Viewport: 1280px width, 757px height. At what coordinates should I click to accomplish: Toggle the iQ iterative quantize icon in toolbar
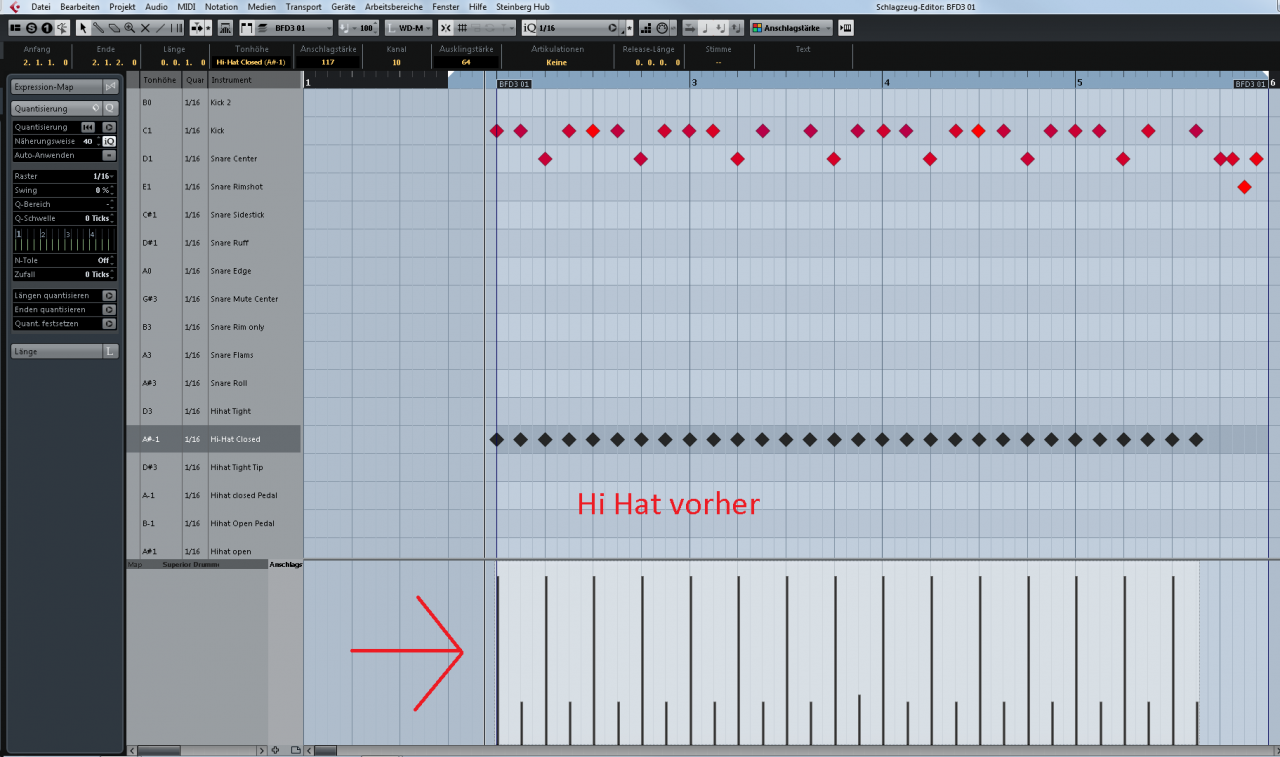pyautogui.click(x=529, y=28)
